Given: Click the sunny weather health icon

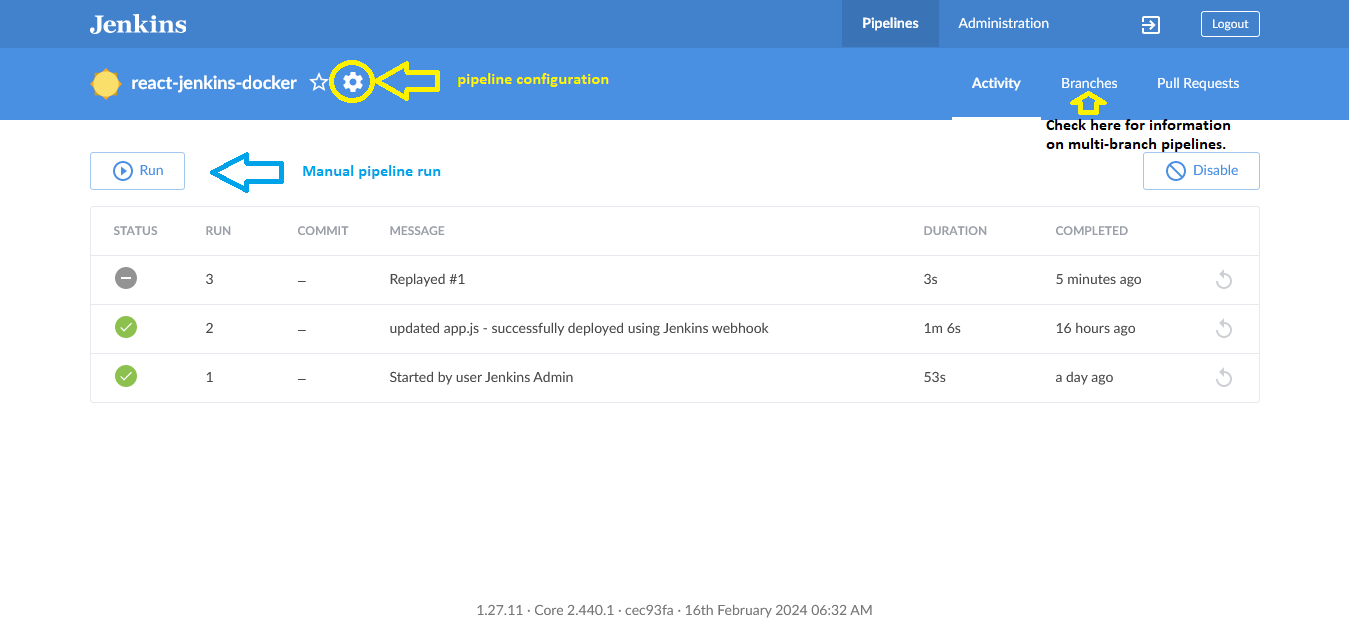Looking at the screenshot, I should pyautogui.click(x=105, y=83).
